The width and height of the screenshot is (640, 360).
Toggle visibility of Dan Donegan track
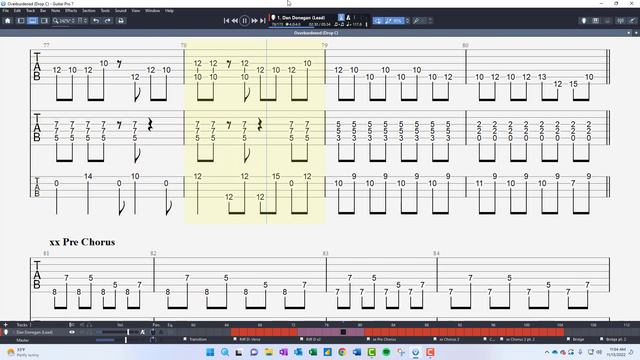72,332
